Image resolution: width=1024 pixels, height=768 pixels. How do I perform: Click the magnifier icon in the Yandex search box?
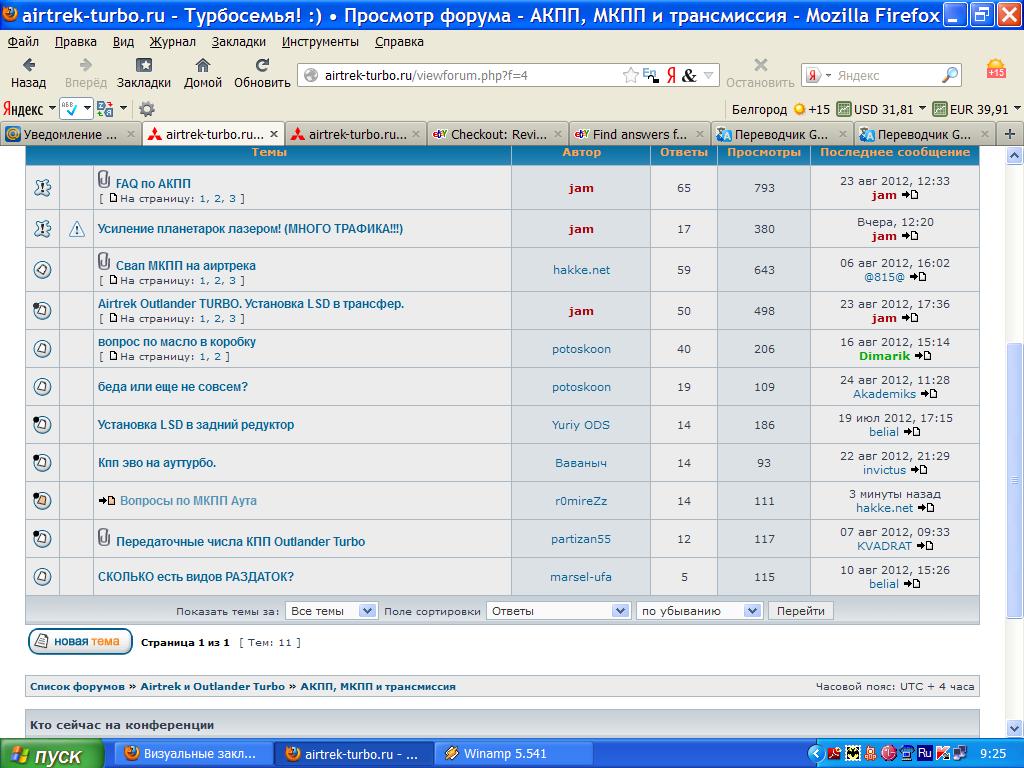pos(949,75)
